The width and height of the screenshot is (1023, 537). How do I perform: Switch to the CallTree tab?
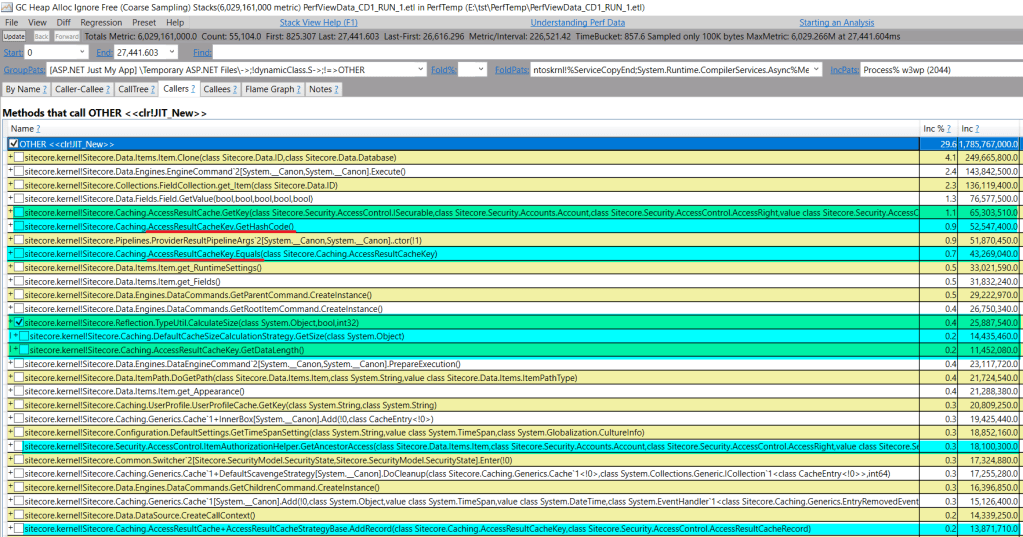[x=131, y=89]
